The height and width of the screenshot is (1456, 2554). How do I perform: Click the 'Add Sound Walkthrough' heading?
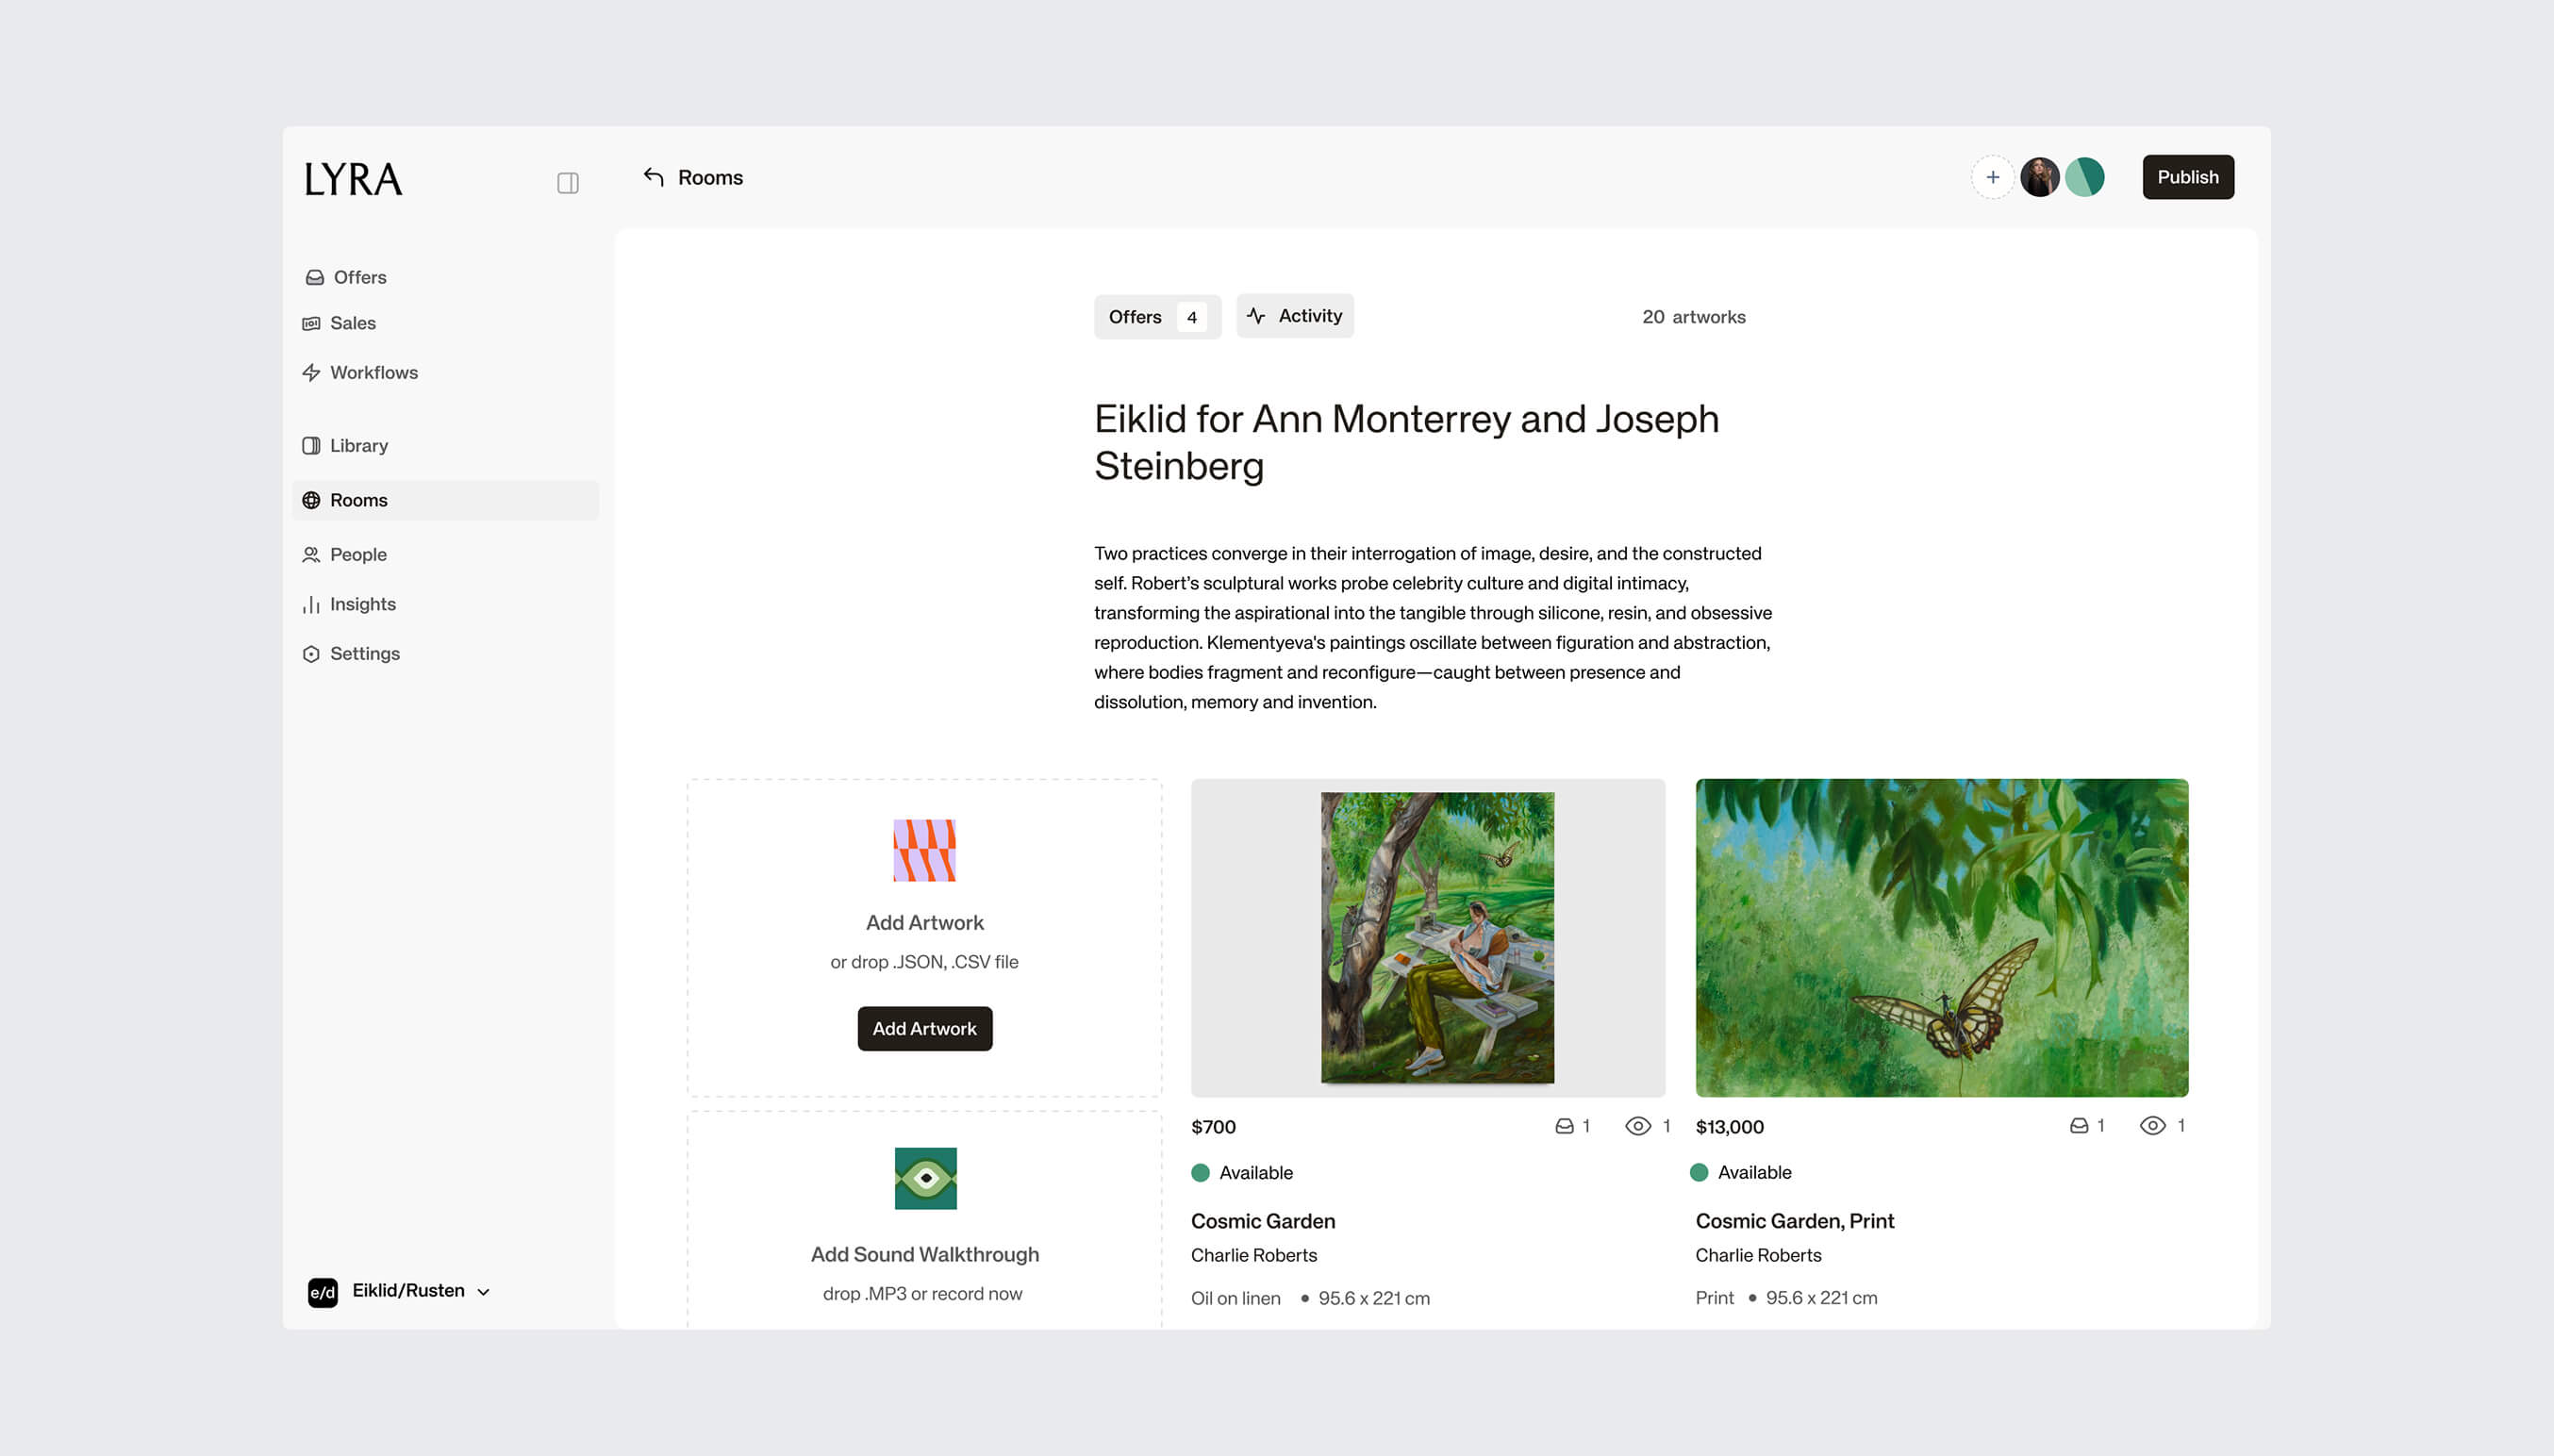(x=924, y=1255)
